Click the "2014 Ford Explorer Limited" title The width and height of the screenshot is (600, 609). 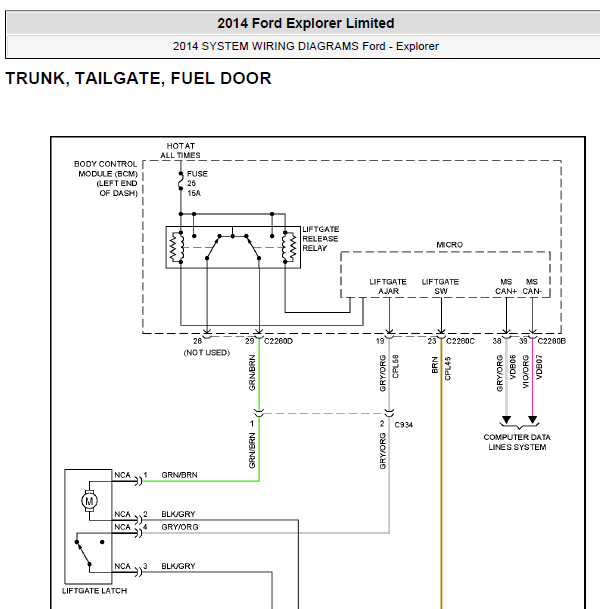[x=306, y=23]
